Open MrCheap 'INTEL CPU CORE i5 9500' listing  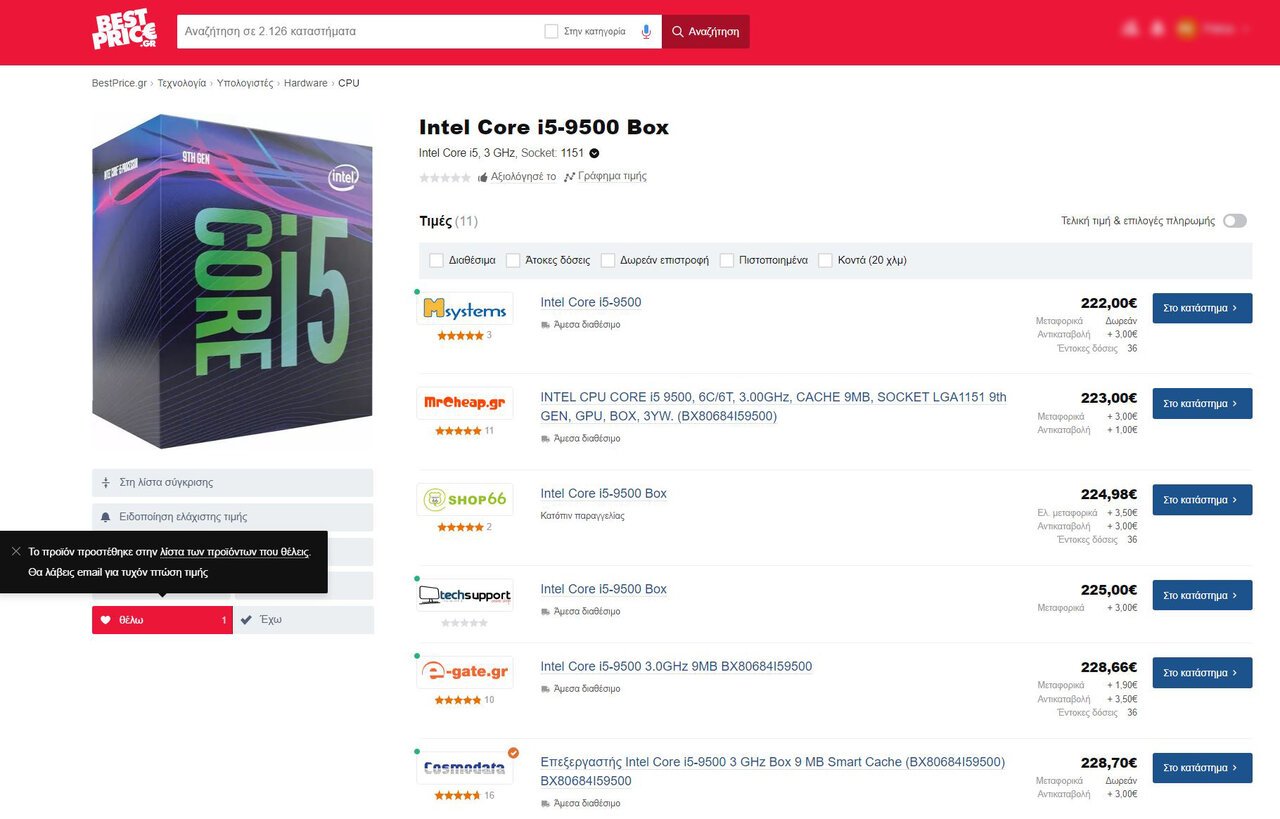[x=774, y=407]
